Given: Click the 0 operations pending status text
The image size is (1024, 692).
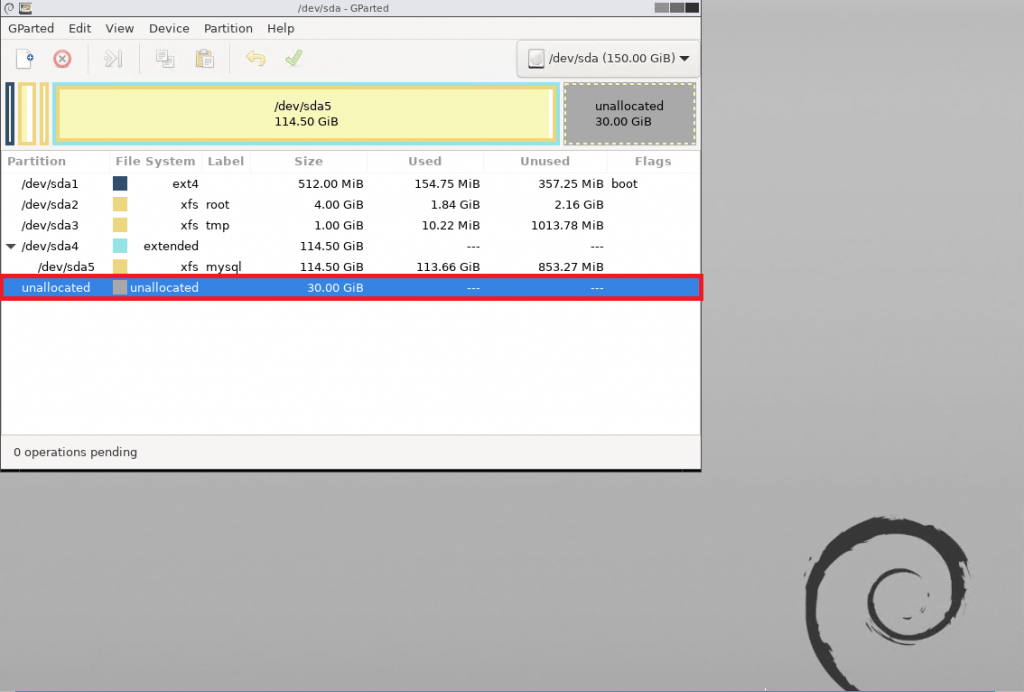Looking at the screenshot, I should coord(75,452).
